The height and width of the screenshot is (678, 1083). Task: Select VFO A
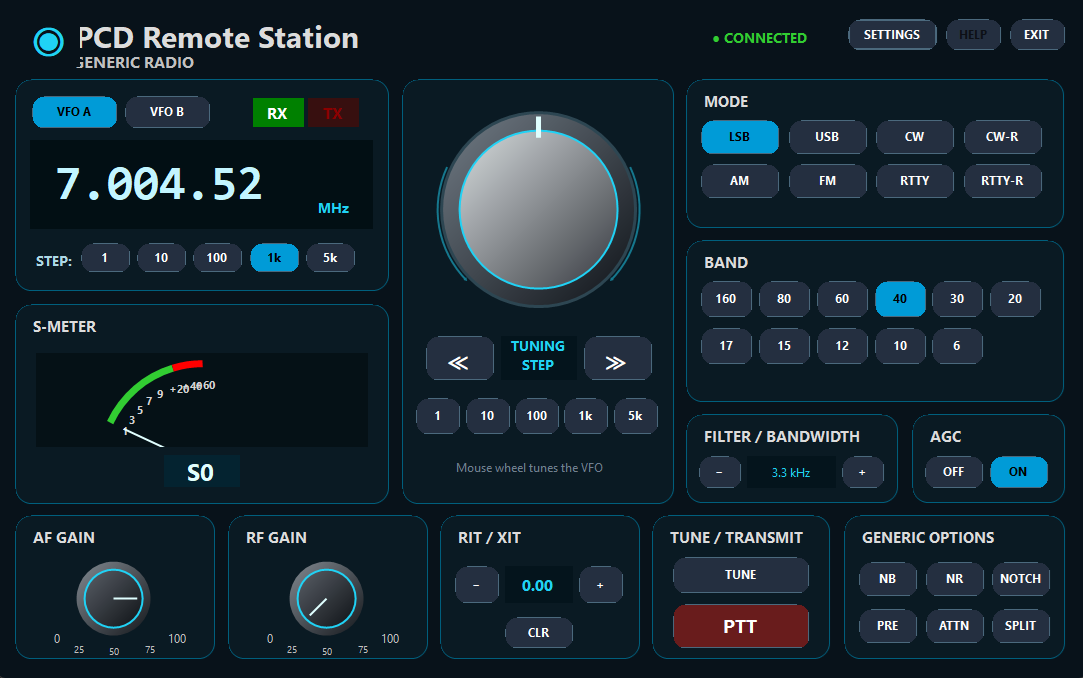click(x=74, y=112)
